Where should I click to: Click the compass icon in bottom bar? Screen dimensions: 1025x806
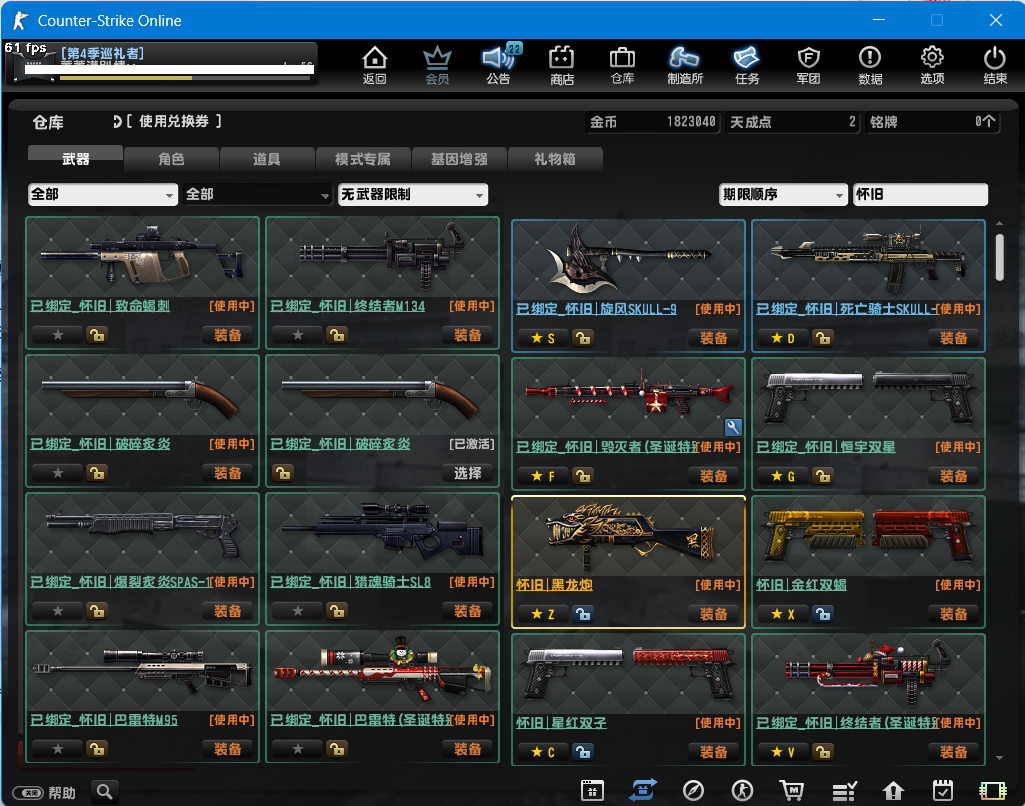tap(693, 790)
